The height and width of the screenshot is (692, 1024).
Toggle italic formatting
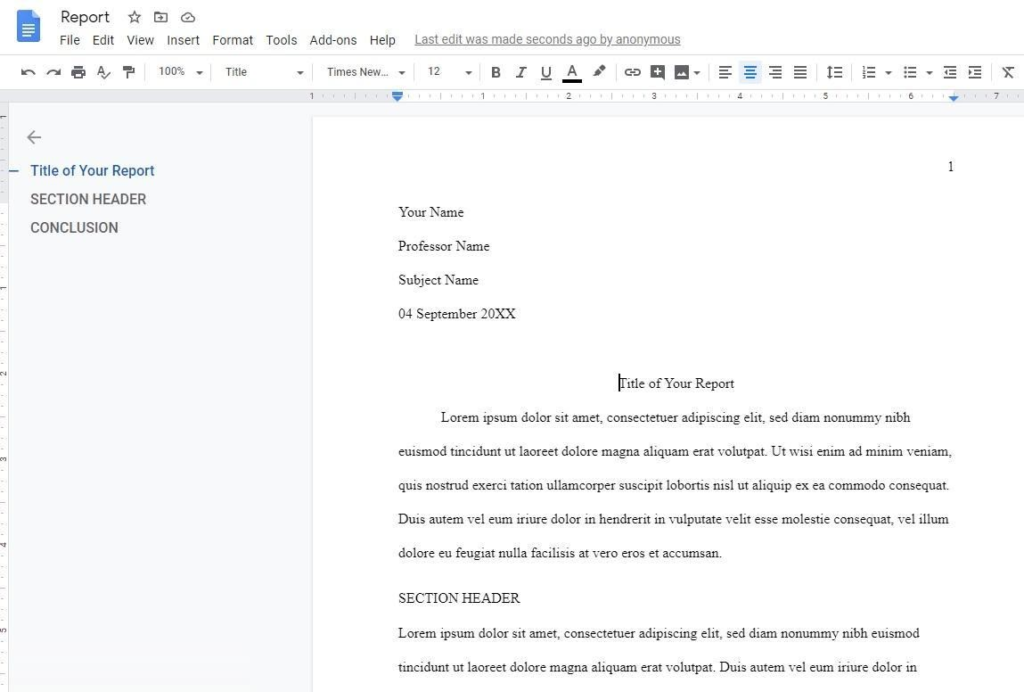521,72
